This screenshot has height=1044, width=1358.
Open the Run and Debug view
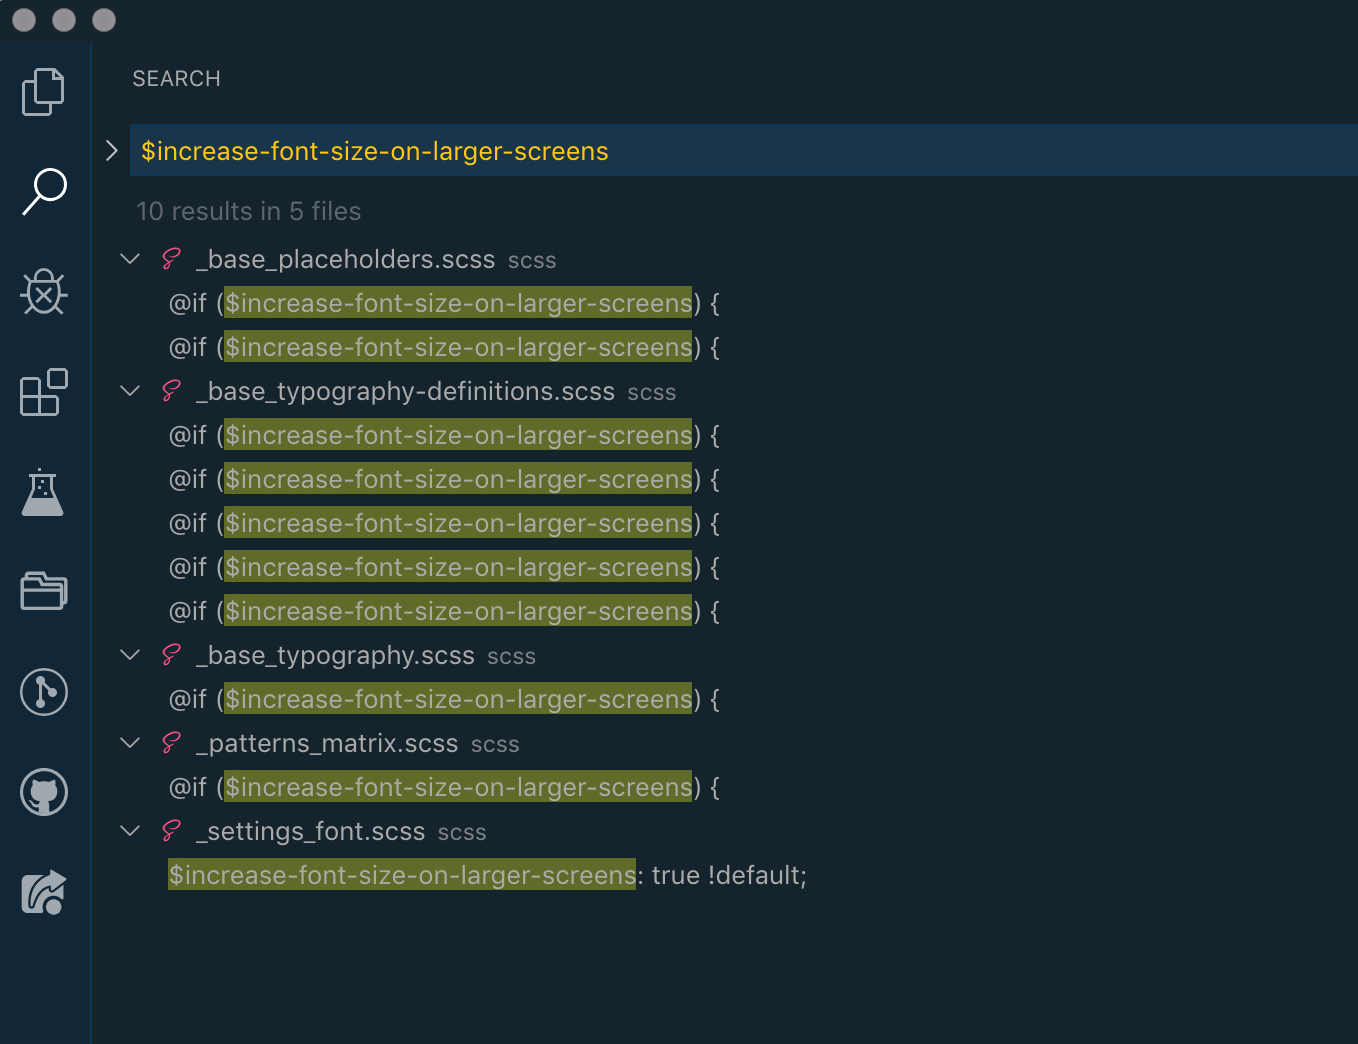pyautogui.click(x=43, y=292)
